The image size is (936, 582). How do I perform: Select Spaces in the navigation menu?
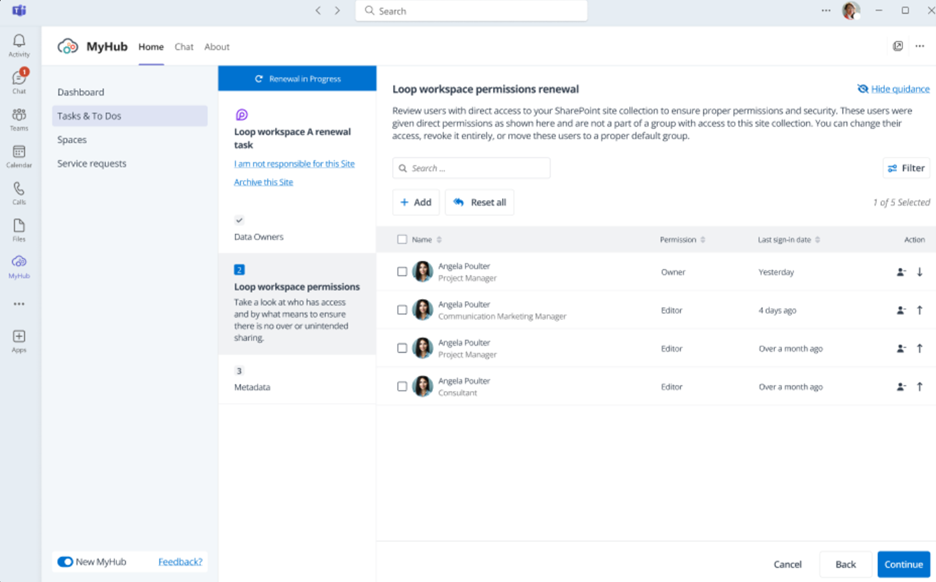[x=72, y=140]
